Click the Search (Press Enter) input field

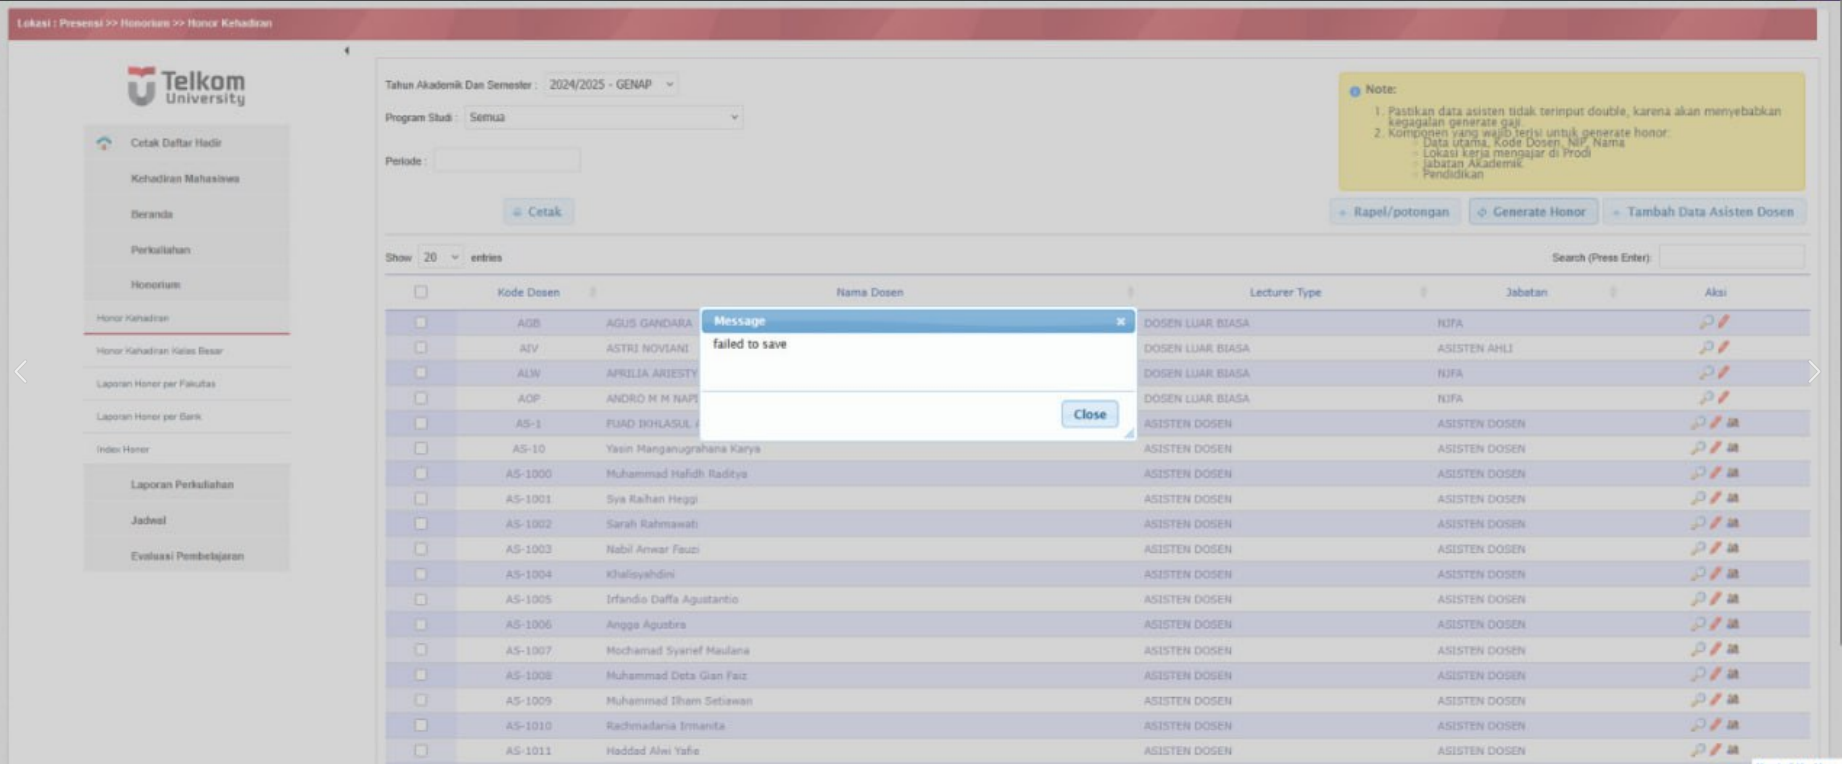[x=1731, y=257]
